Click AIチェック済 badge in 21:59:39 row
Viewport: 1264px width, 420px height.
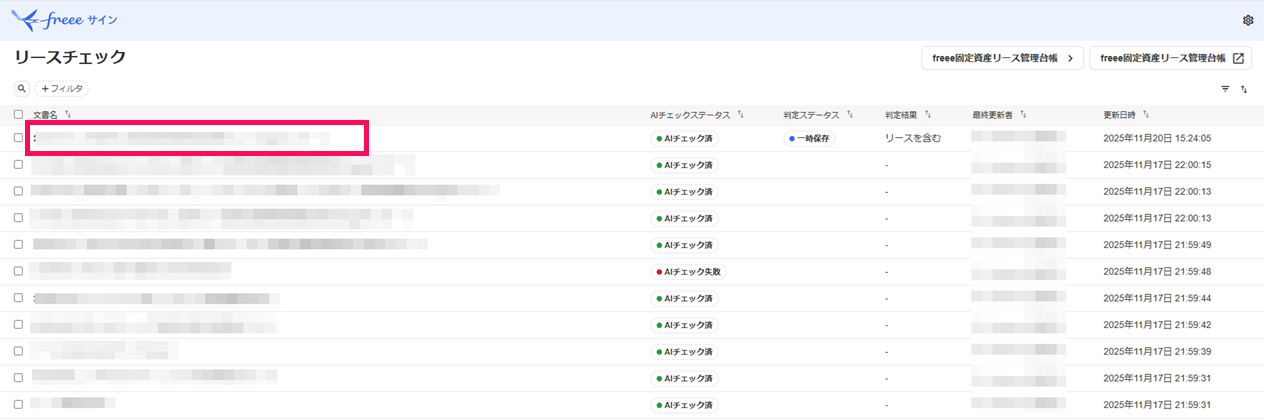[684, 351]
